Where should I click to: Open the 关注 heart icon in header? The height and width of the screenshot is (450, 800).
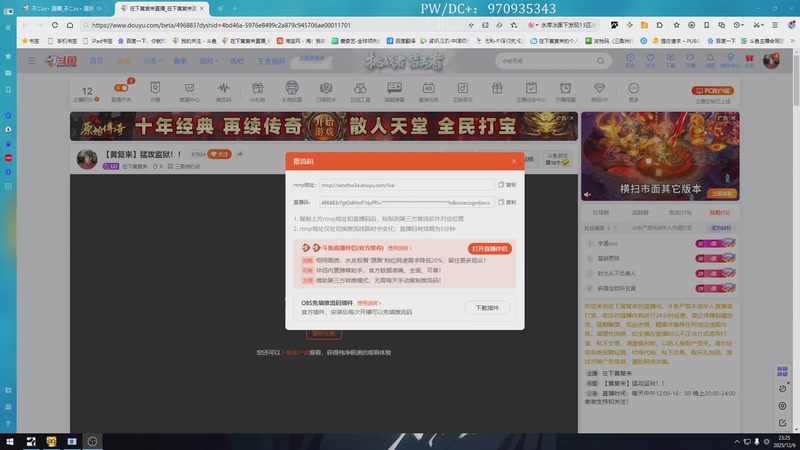point(651,60)
